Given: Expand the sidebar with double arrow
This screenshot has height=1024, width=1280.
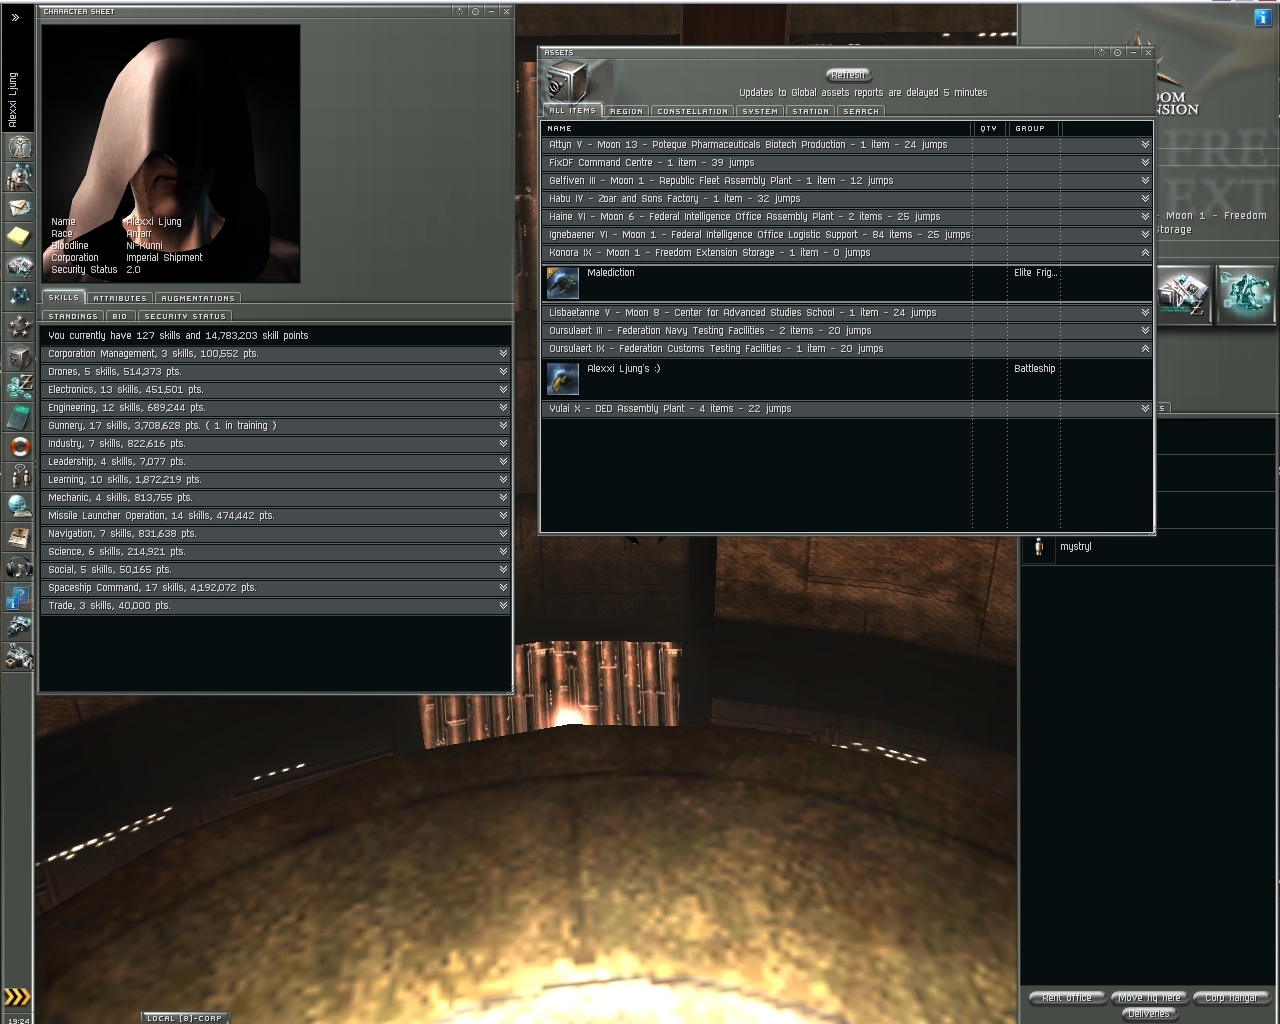Looking at the screenshot, I should (x=15, y=18).
